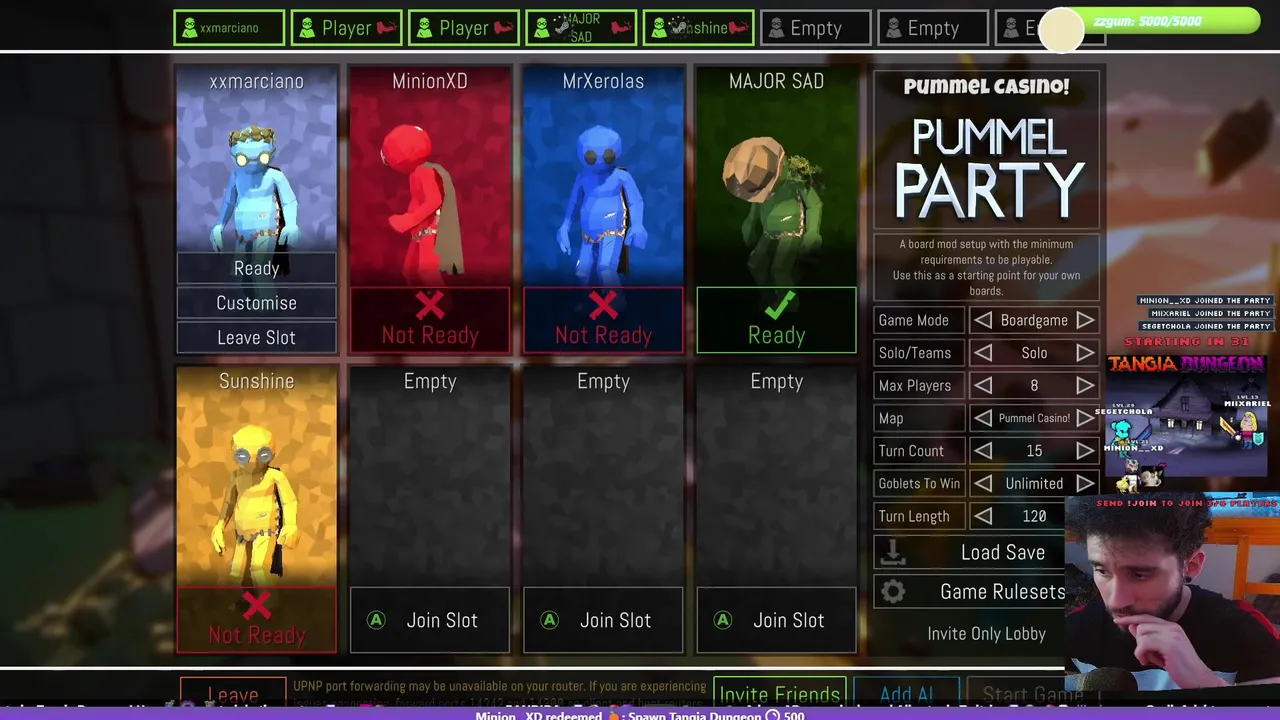The image size is (1280, 720).
Task: Click MAJOR SAD's green Ready status
Action: [776, 320]
